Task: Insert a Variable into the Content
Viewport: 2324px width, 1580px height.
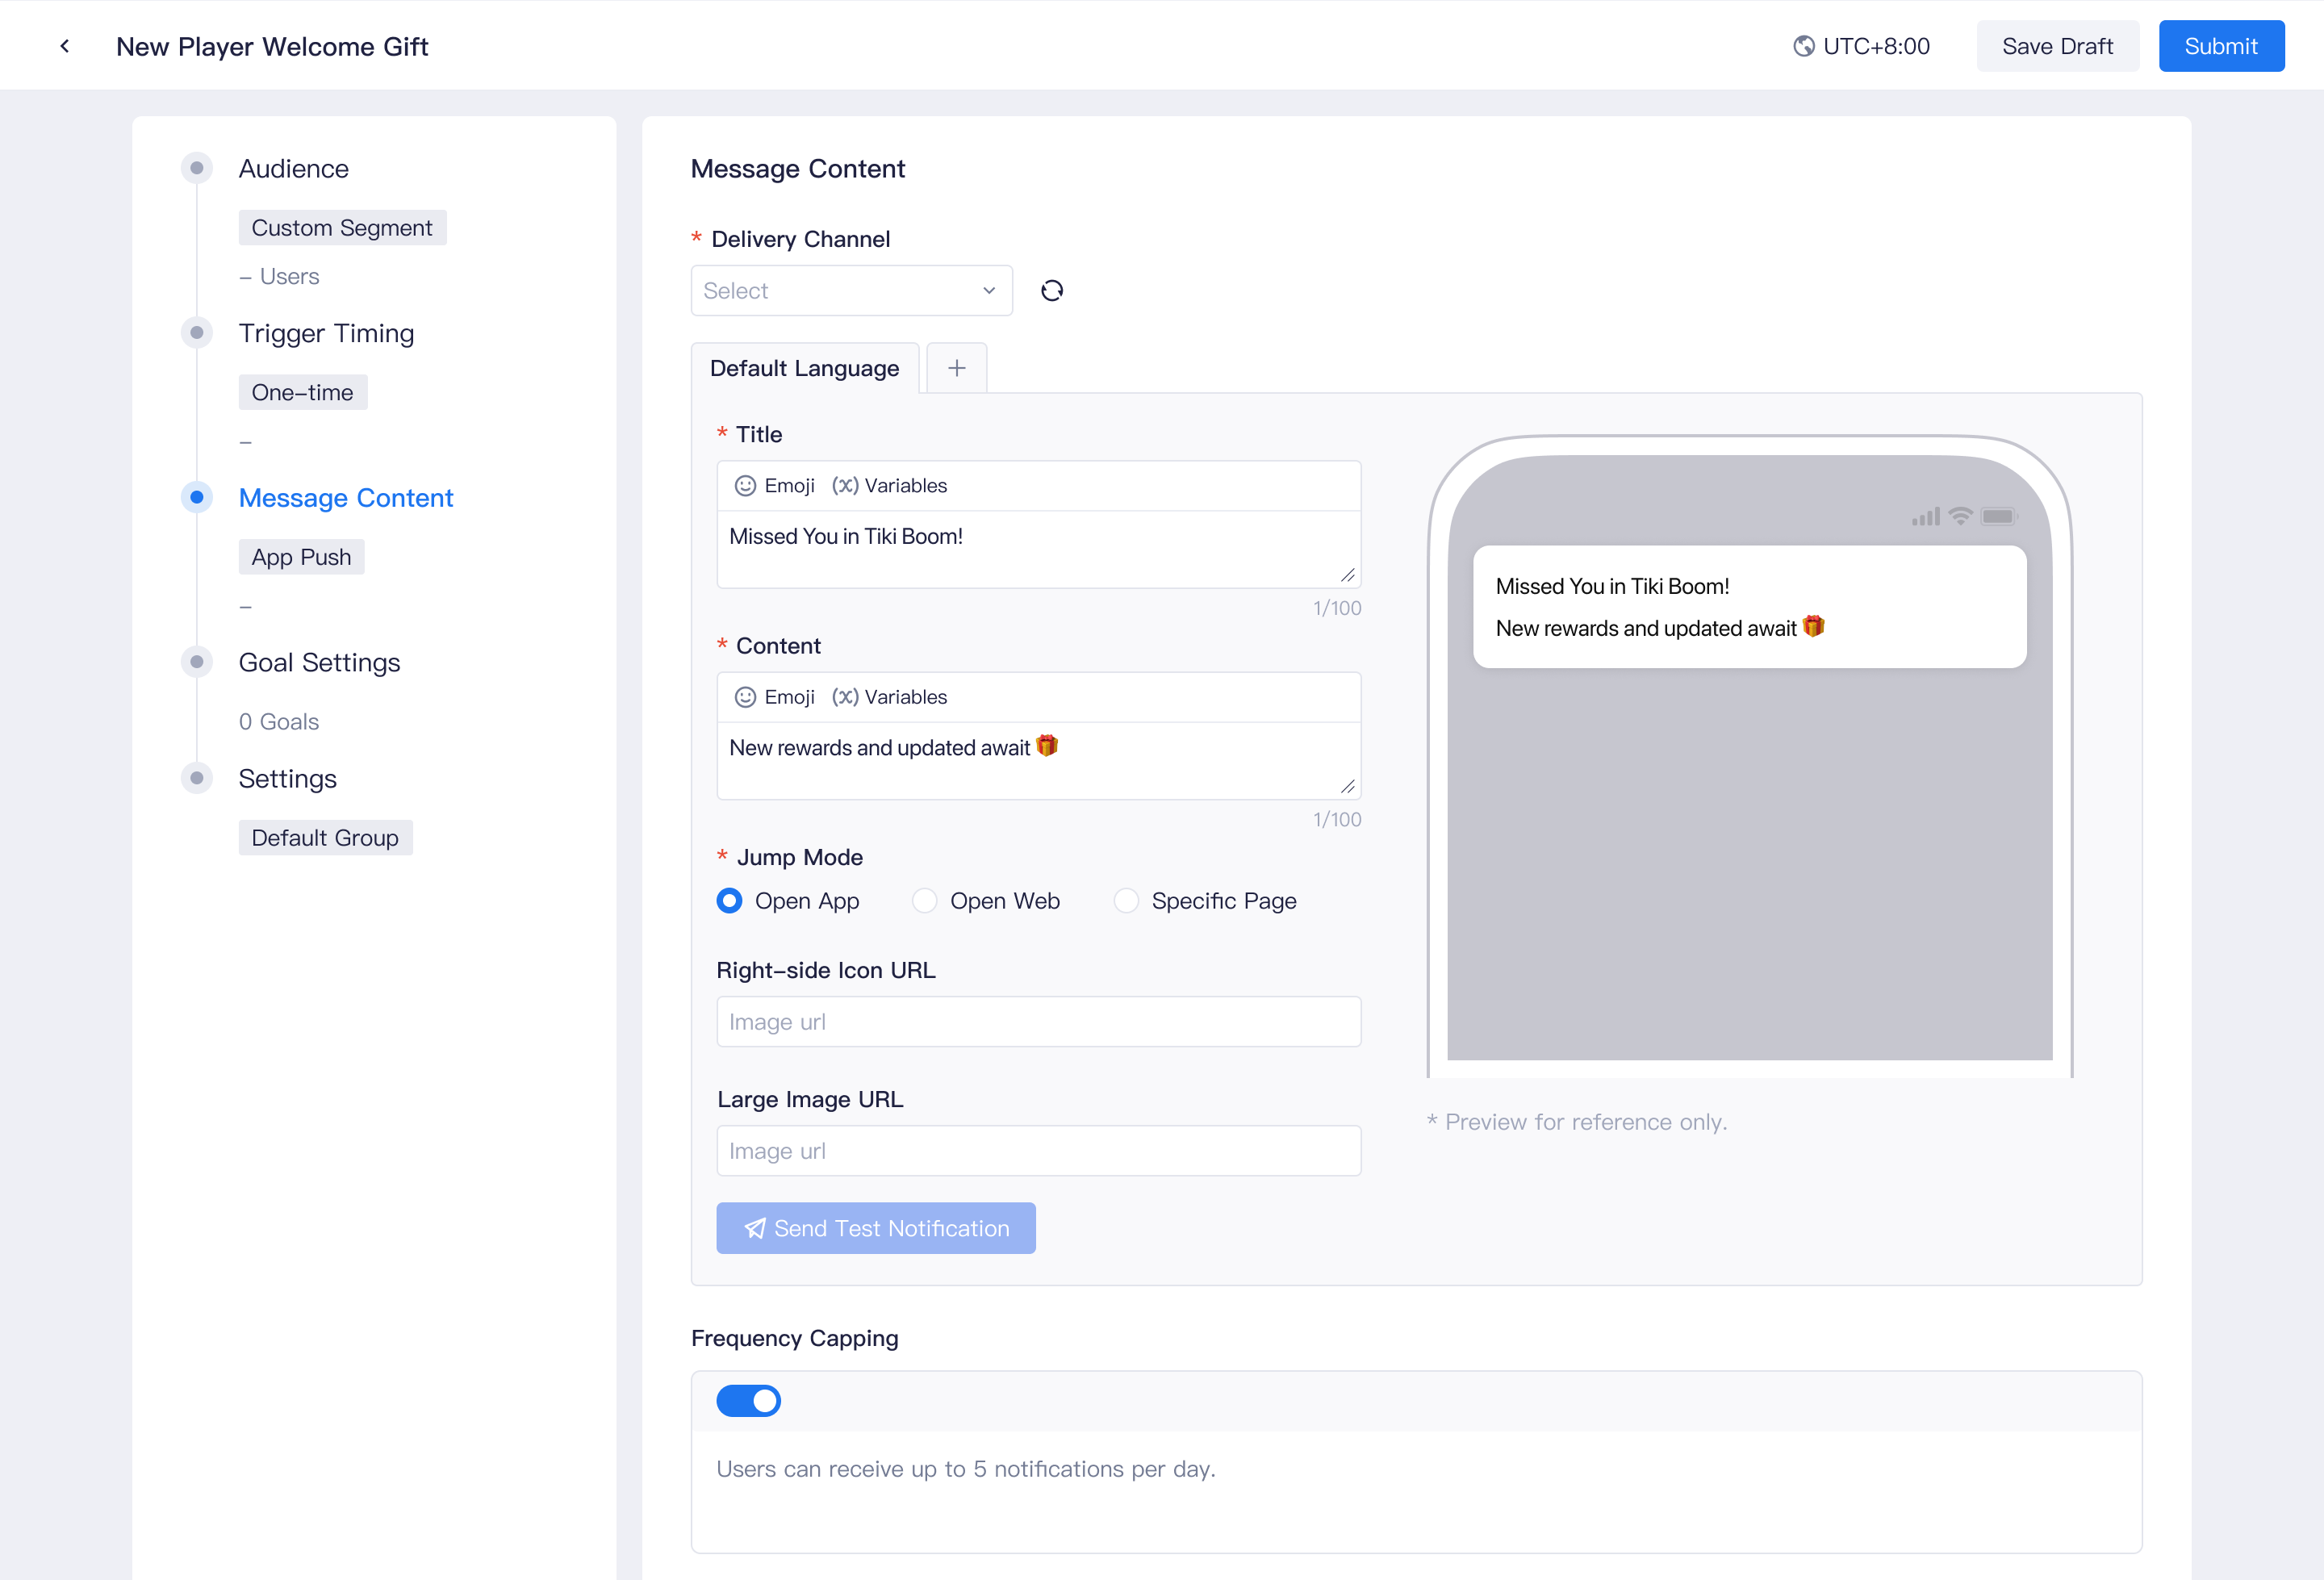Action: [890, 696]
